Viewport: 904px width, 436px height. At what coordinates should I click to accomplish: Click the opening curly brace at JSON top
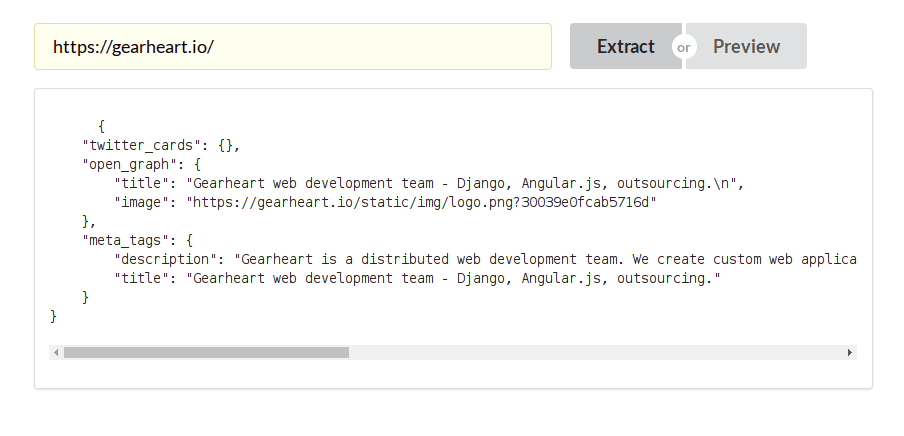pos(102,126)
